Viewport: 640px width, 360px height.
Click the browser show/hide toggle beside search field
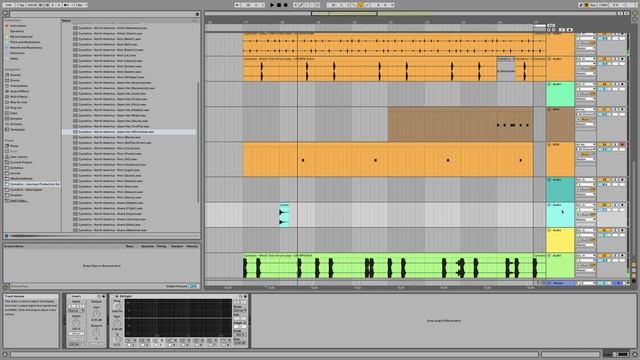(5, 13)
